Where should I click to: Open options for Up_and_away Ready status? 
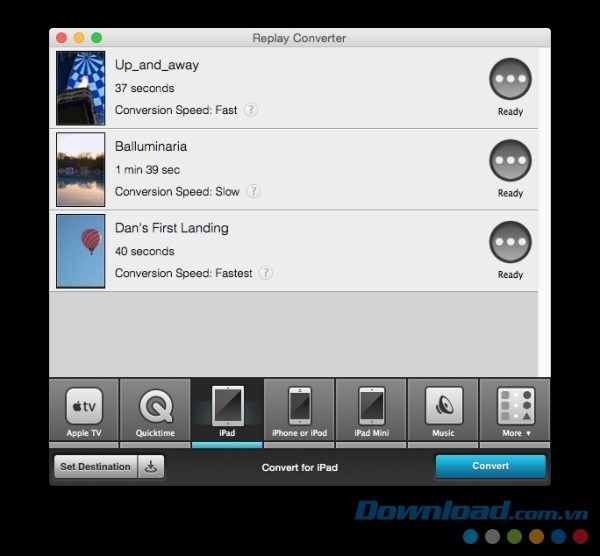tap(510, 80)
